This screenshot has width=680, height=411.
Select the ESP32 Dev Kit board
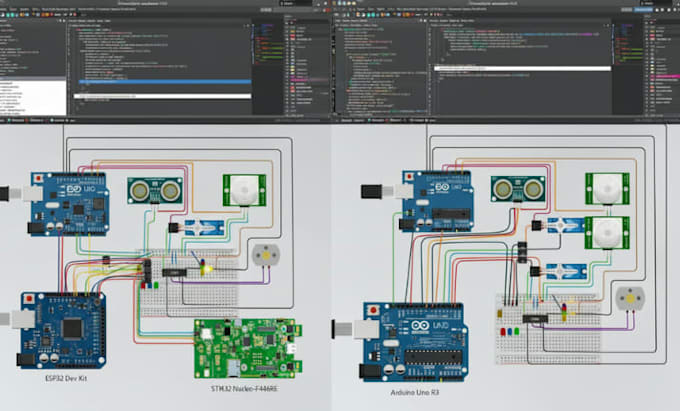(x=62, y=330)
